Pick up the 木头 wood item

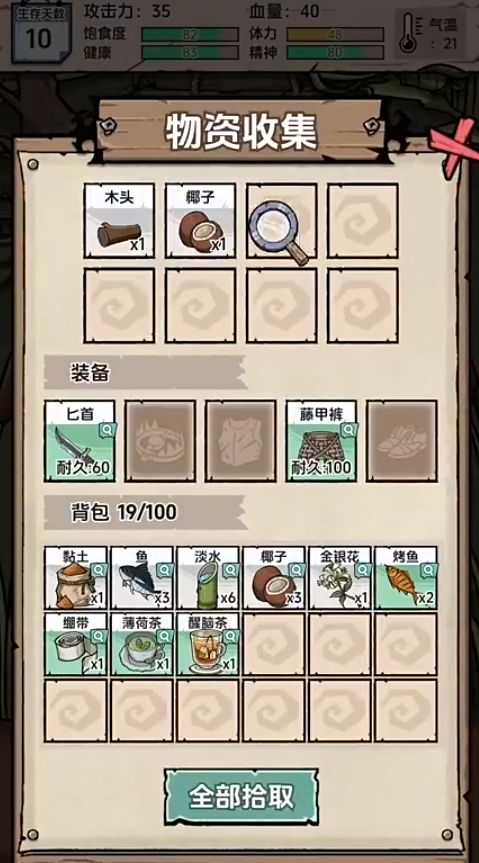click(119, 221)
